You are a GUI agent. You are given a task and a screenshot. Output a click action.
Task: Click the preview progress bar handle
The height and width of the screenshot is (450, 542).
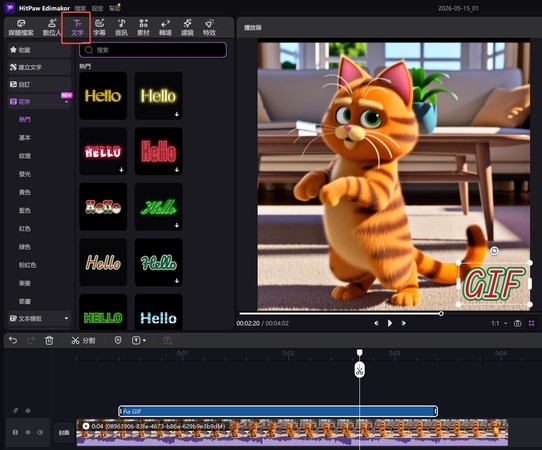[x=441, y=313]
